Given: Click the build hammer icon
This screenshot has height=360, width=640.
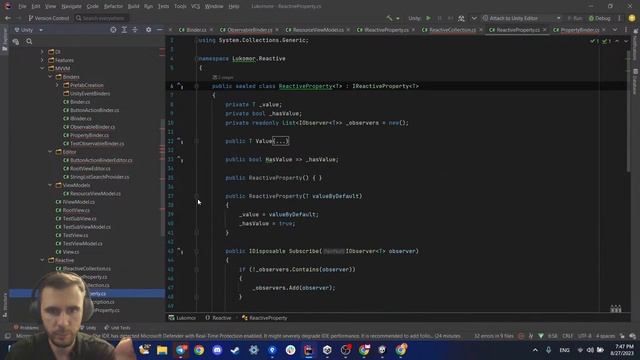Looking at the screenshot, I should click(x=389, y=18).
